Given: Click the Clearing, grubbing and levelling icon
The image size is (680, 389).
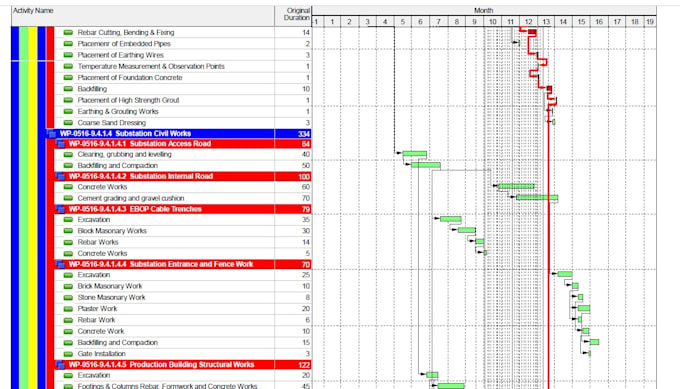Looking at the screenshot, I should click(68, 154).
